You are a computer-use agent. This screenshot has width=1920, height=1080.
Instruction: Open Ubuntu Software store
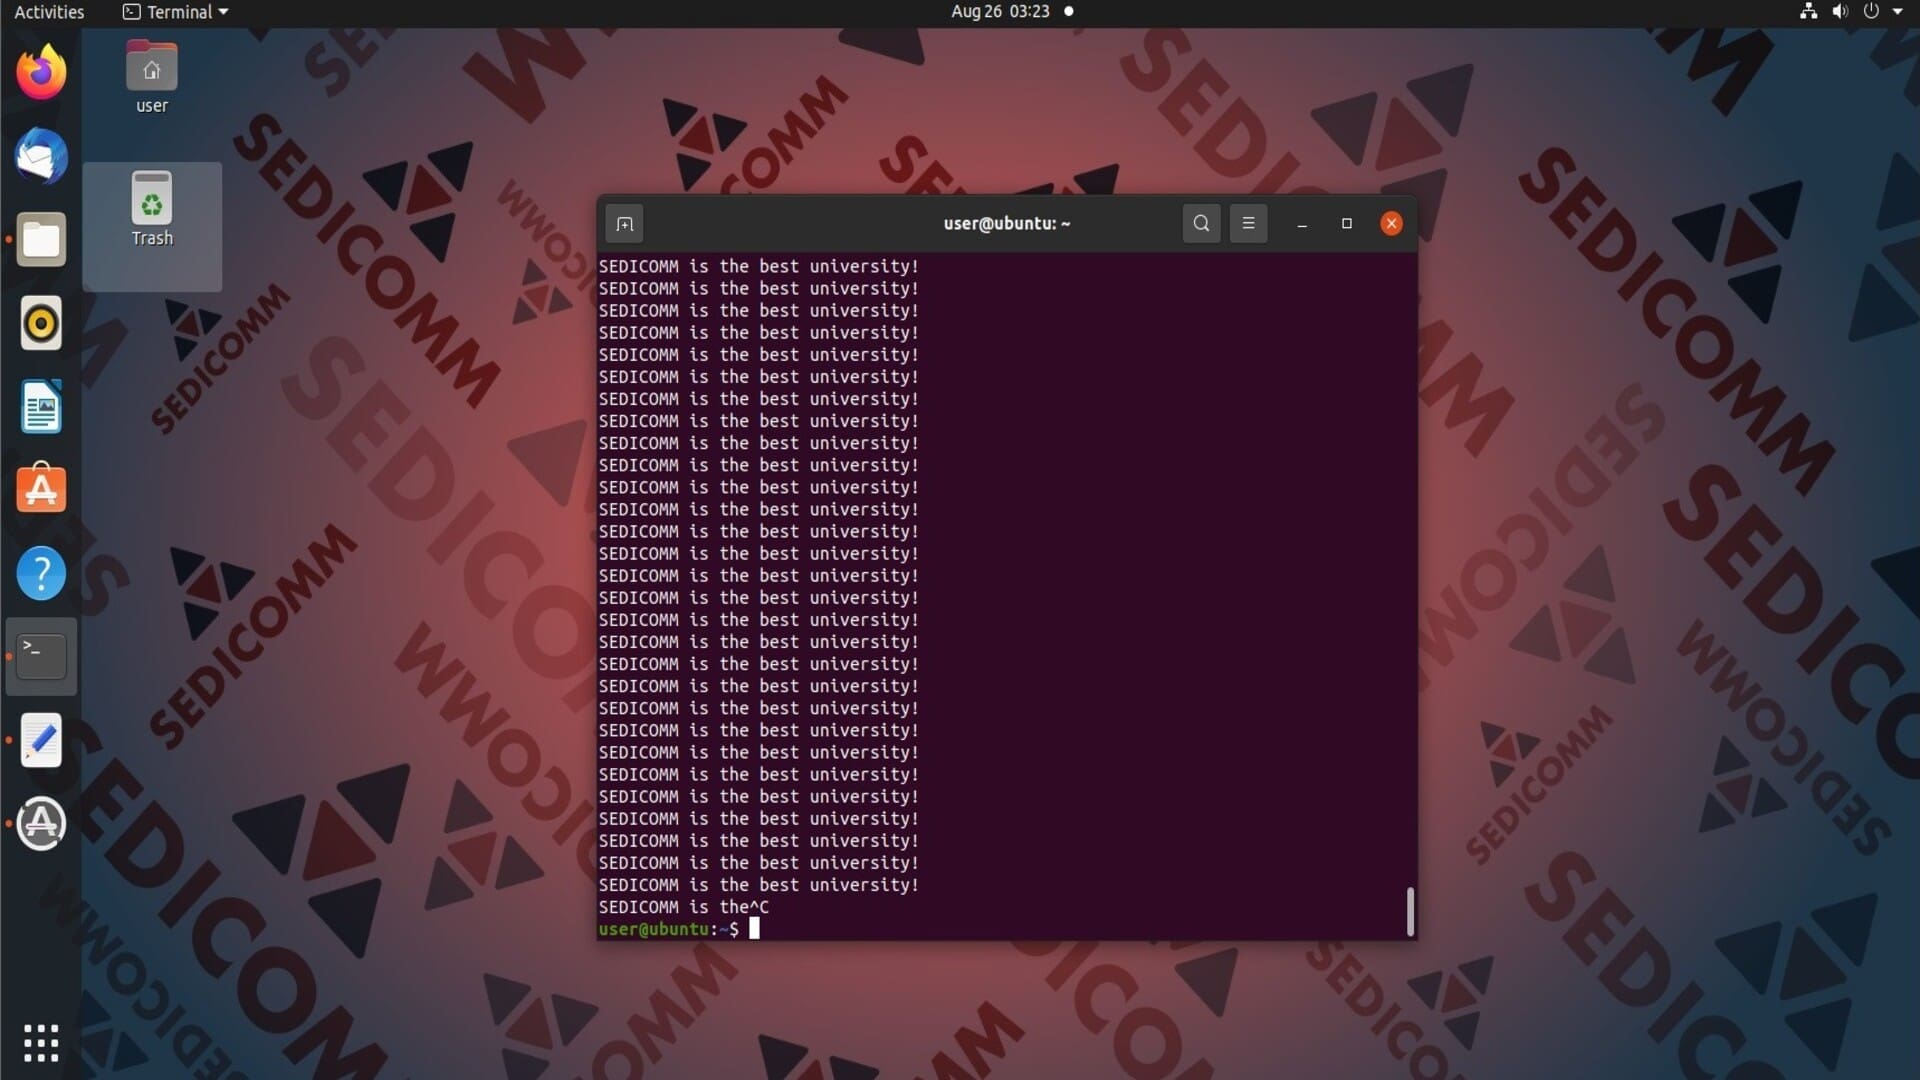pos(41,489)
